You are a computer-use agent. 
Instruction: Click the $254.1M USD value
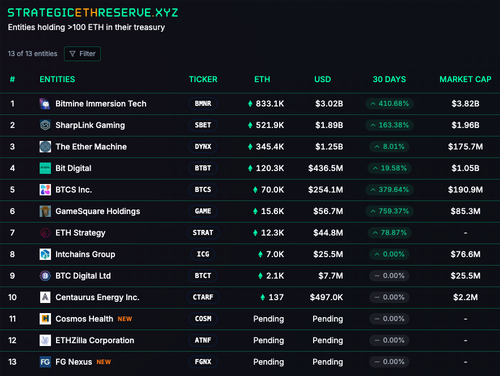pos(326,190)
